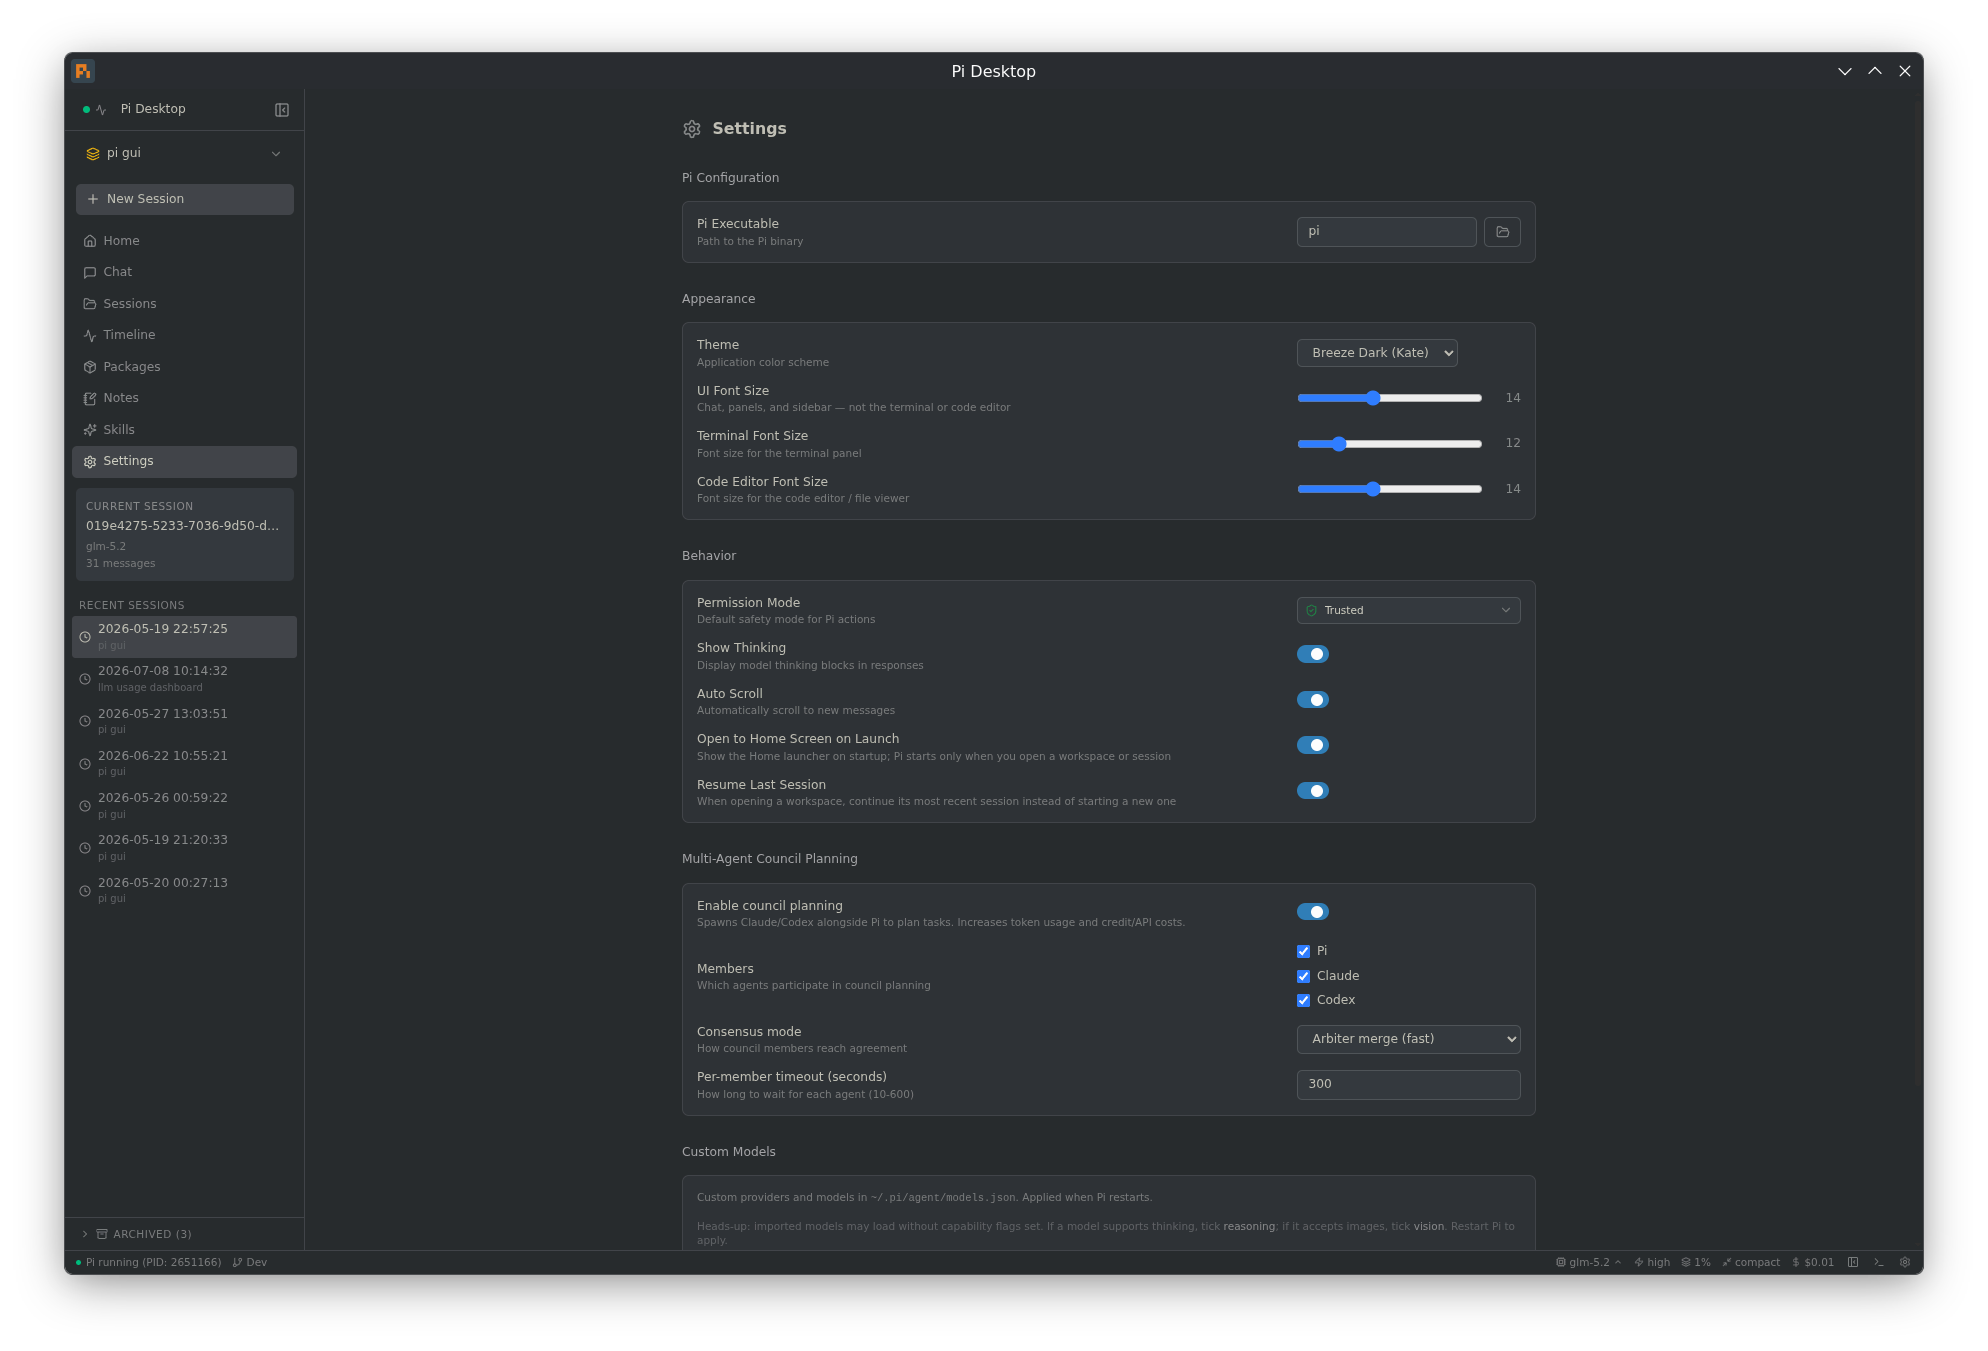The width and height of the screenshot is (1988, 1351).
Task: Click the Notes pencil icon in the sidebar
Action: [x=90, y=399]
